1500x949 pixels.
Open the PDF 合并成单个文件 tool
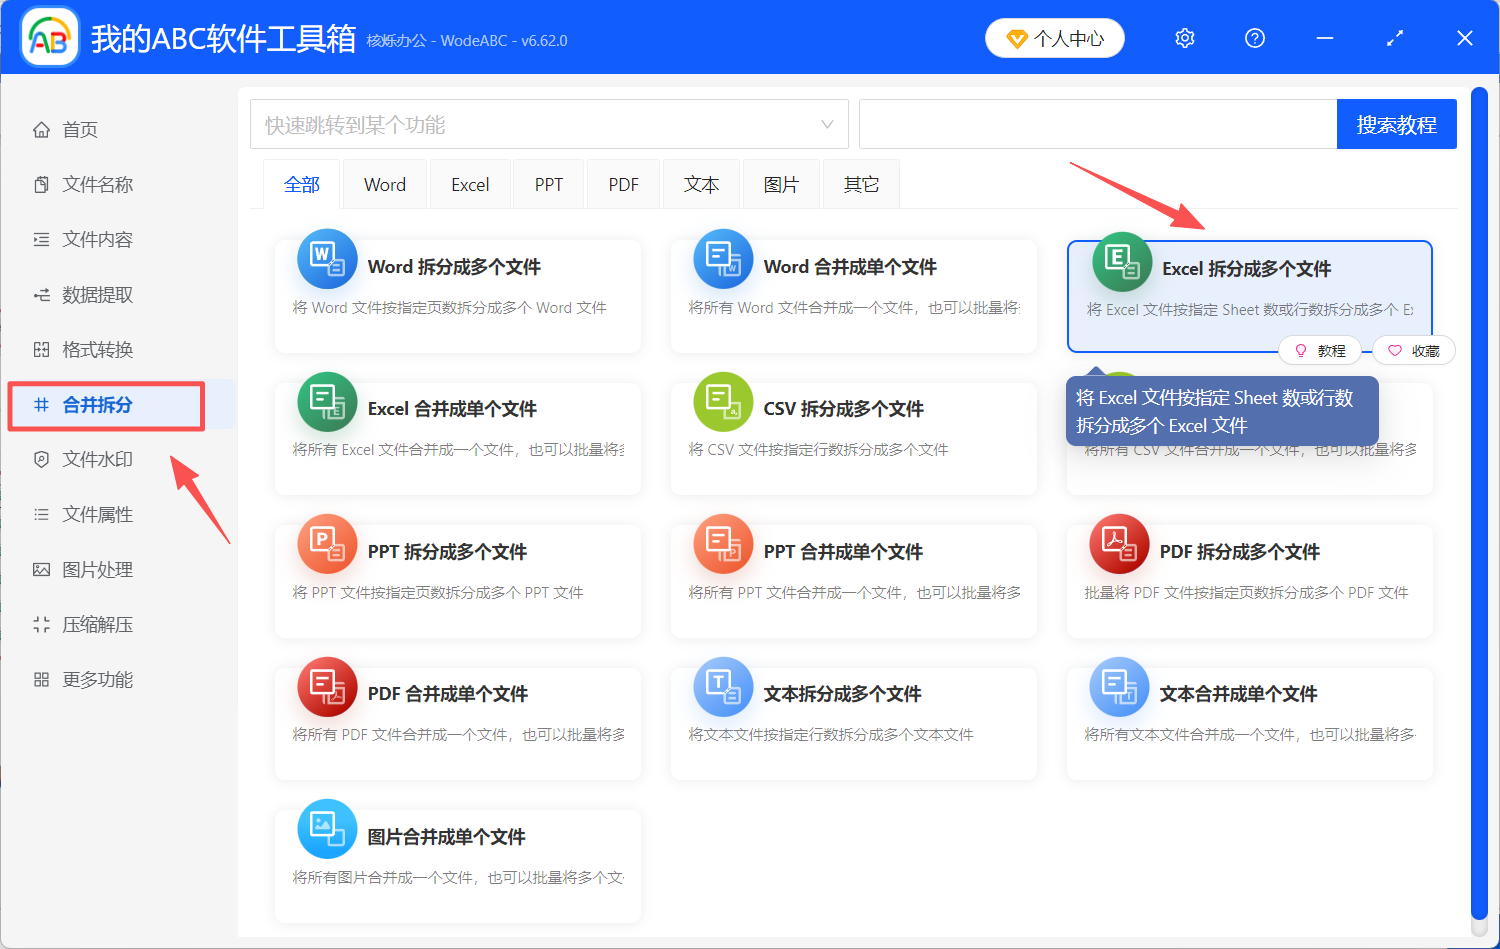coord(455,693)
